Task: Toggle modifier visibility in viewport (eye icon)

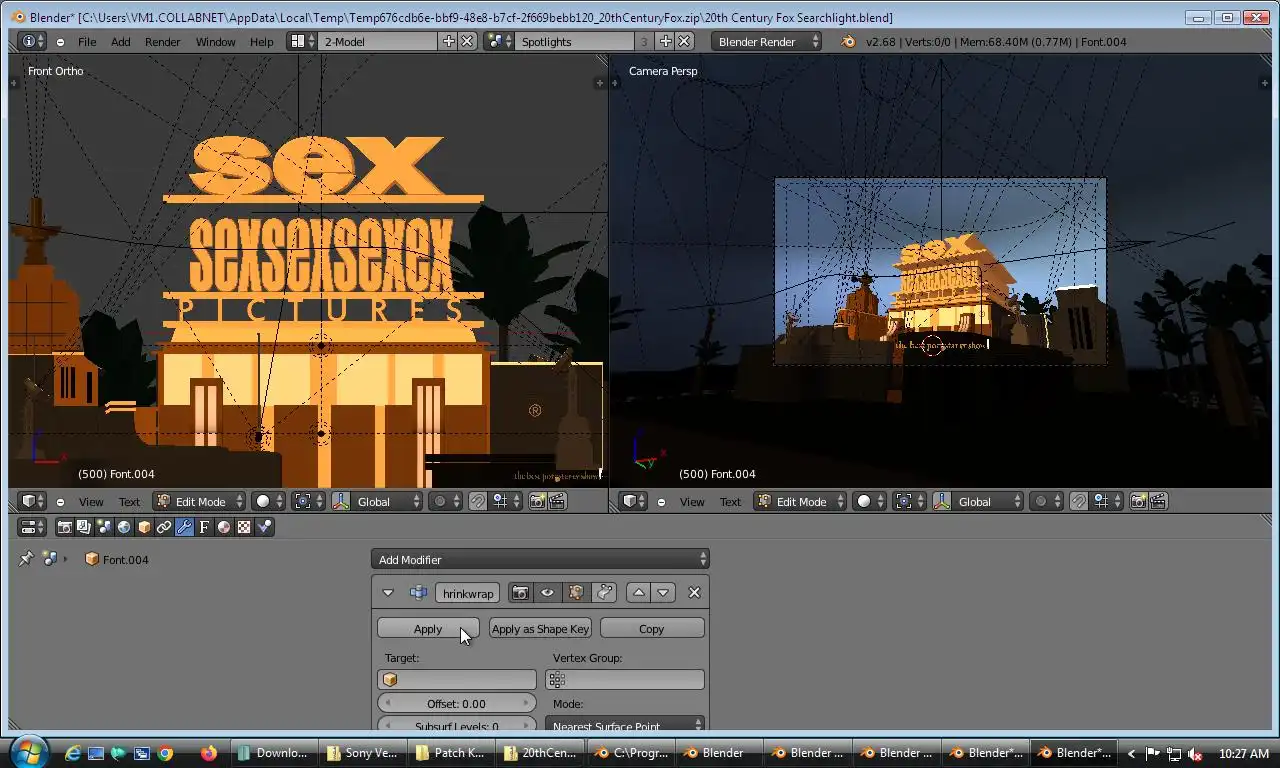Action: point(547,593)
